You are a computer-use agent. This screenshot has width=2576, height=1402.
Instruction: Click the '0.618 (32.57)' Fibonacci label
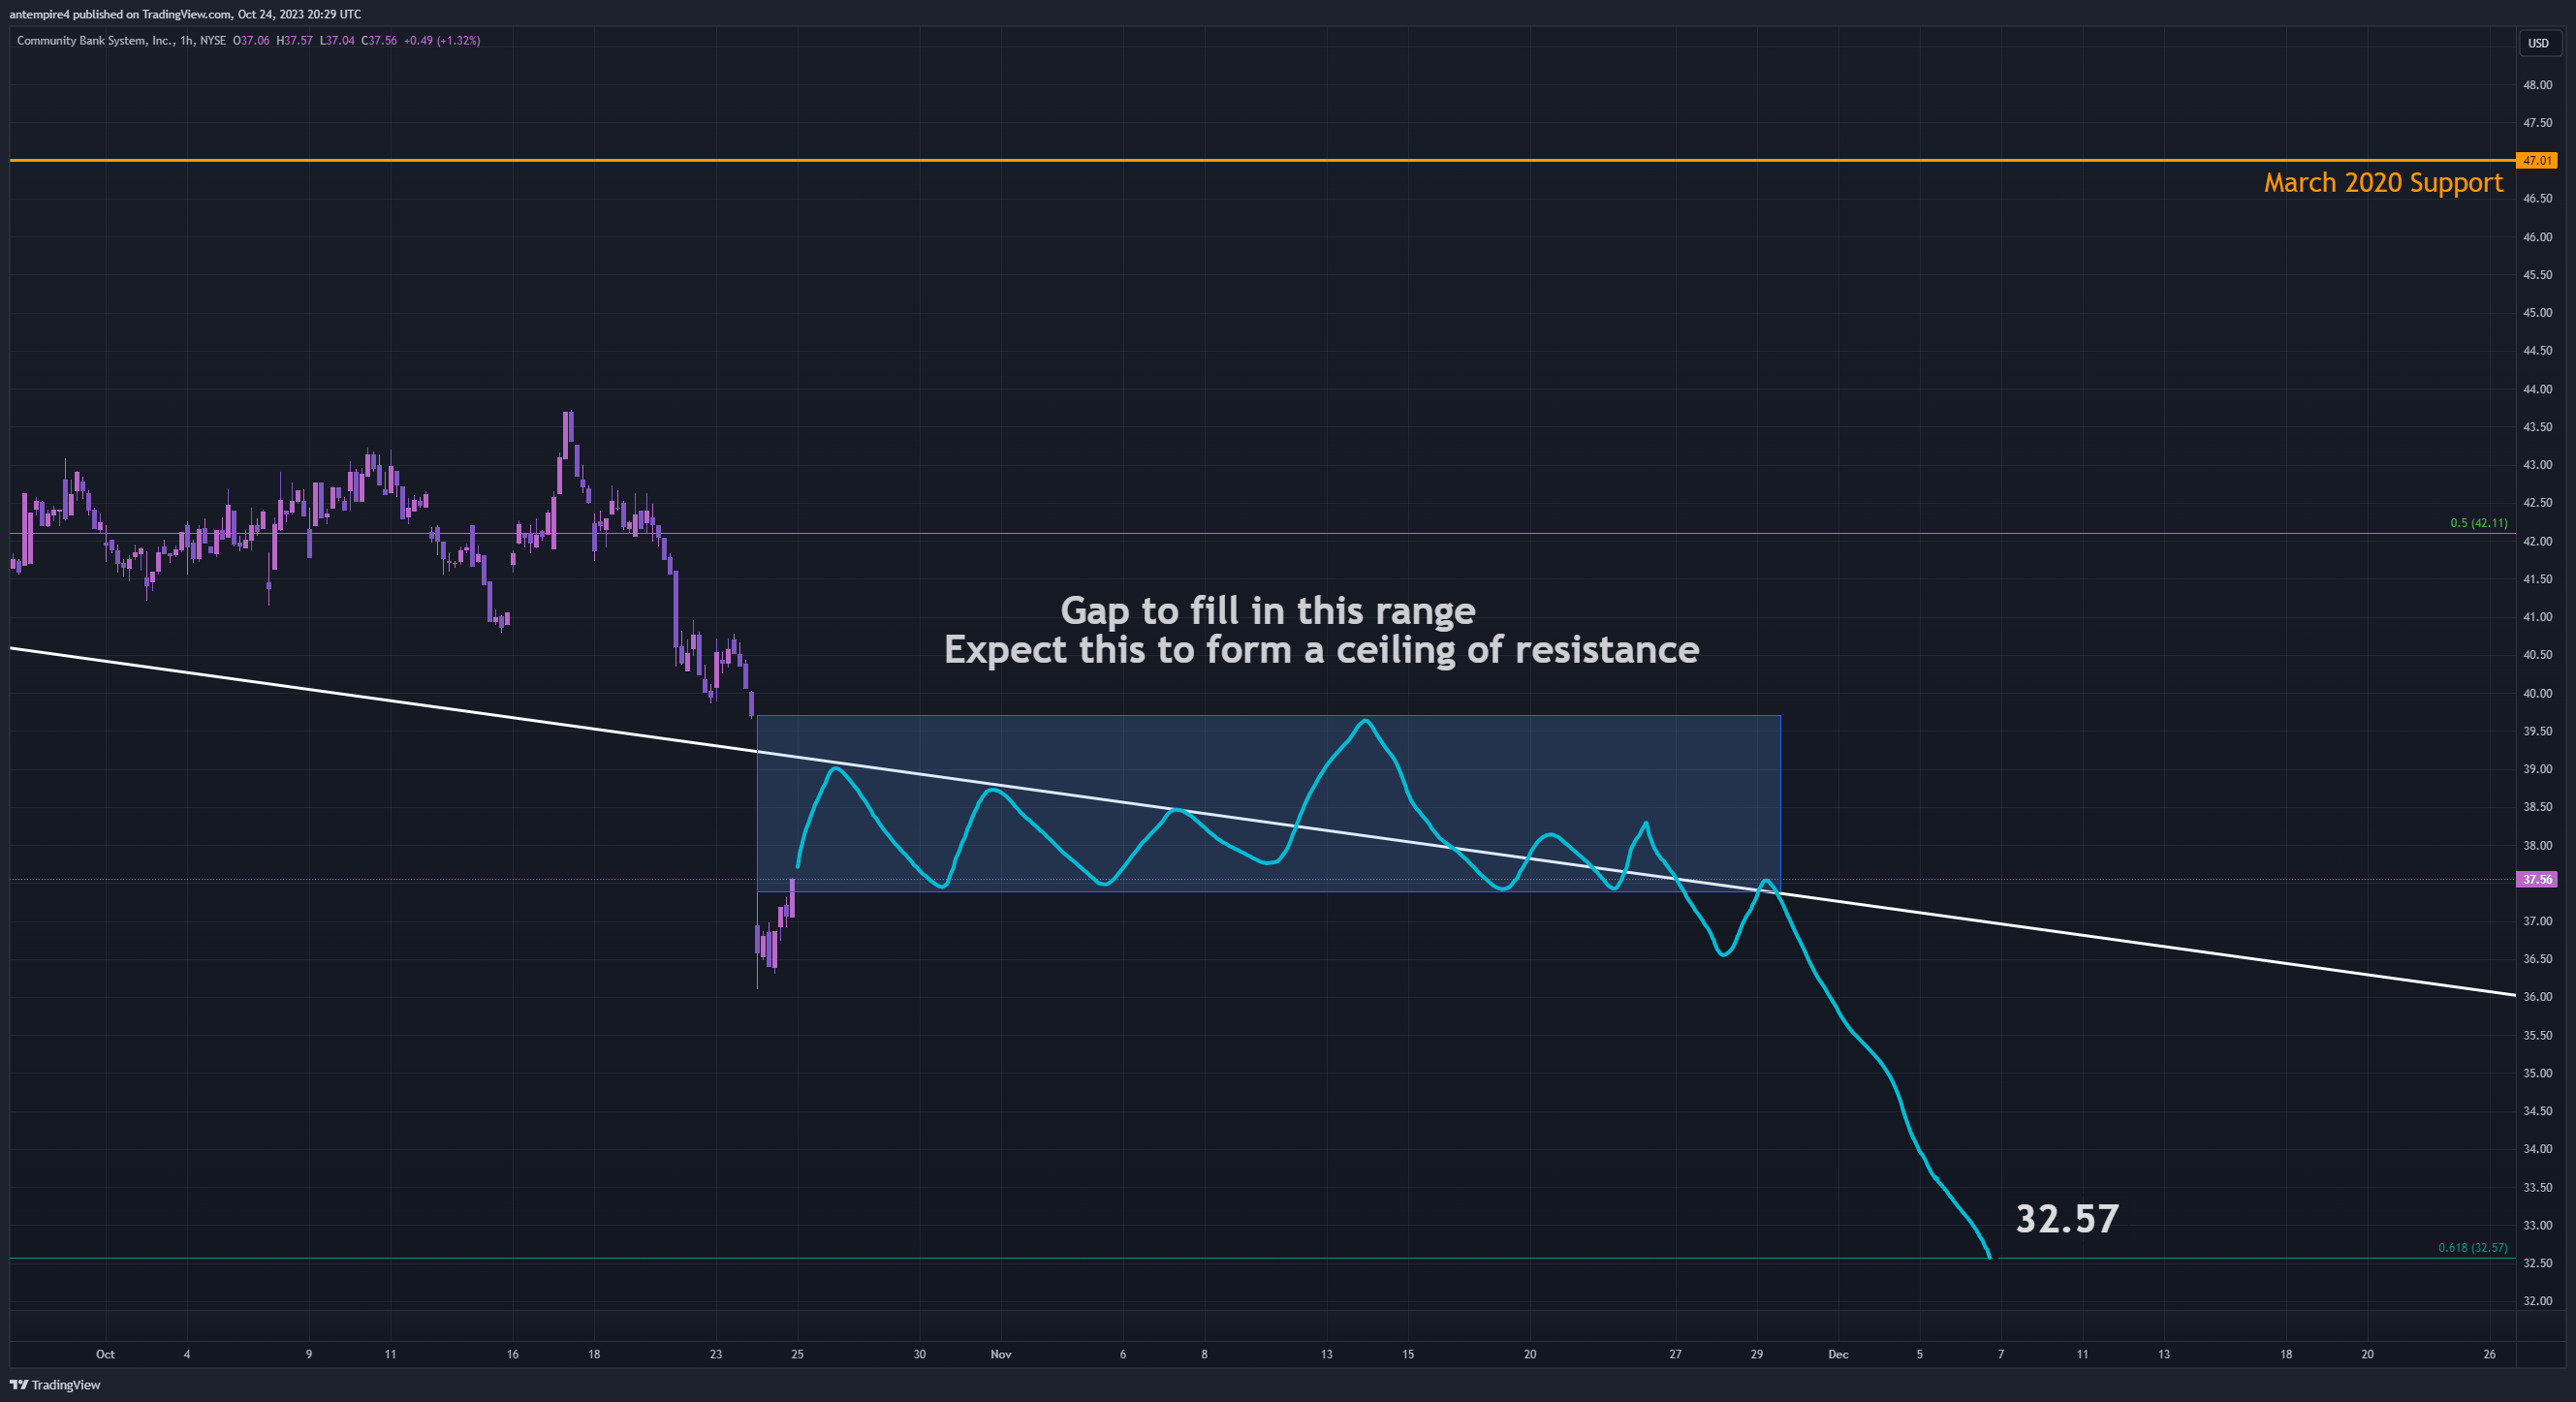pyautogui.click(x=2472, y=1248)
